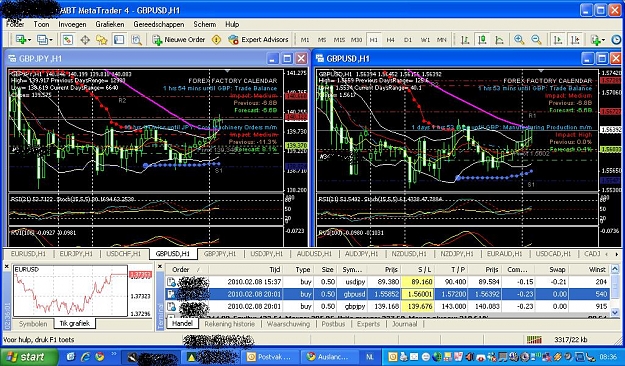This screenshot has width=625, height=366.
Task: Toggle the Navigator star-folder icon
Action: [x=102, y=39]
